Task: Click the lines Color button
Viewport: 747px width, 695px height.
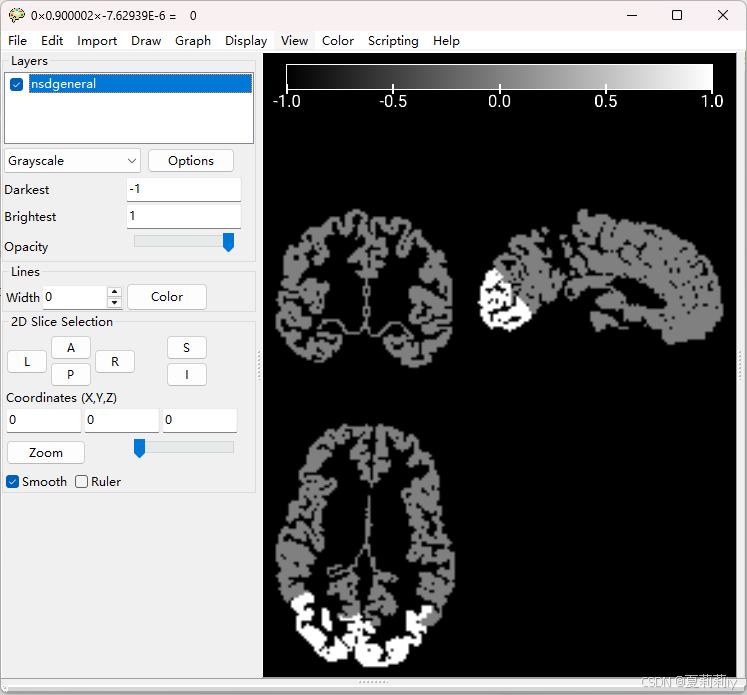Action: [167, 297]
